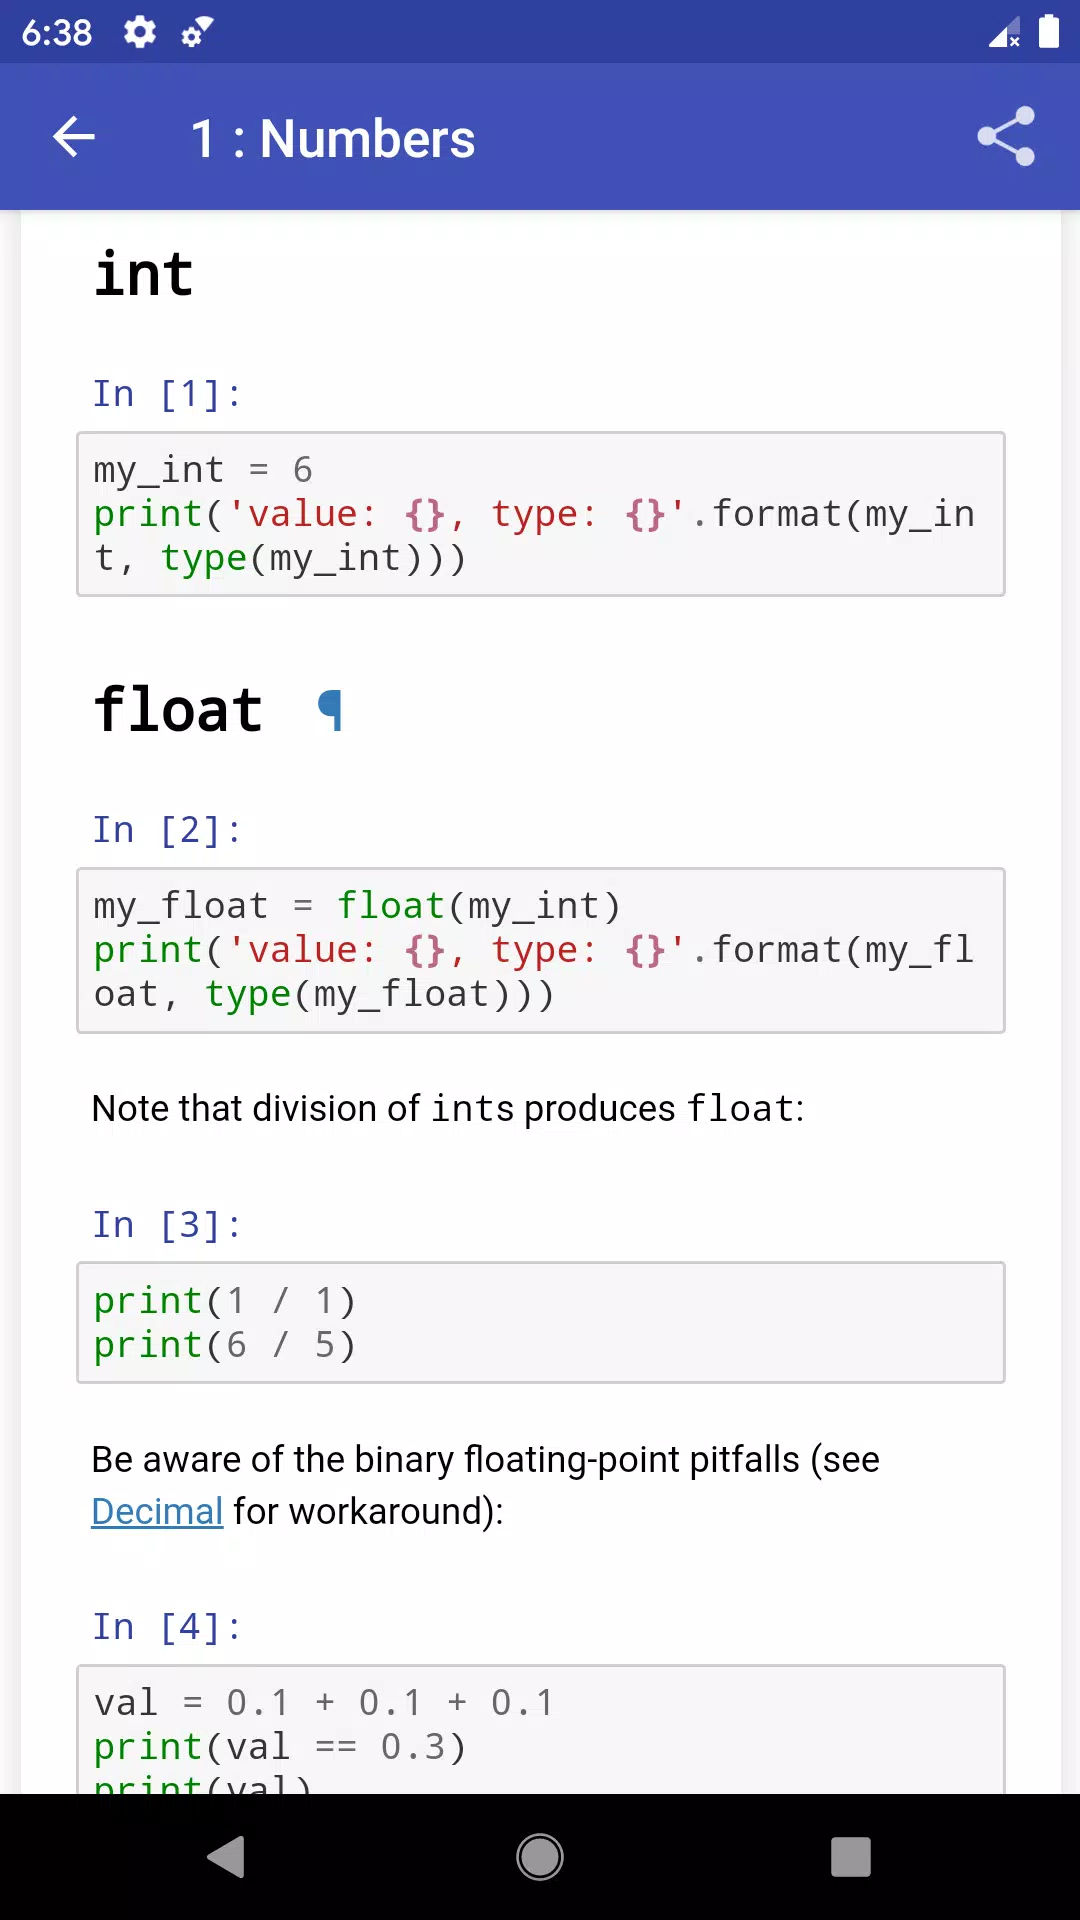
Task: Open recent apps square button
Action: (851, 1857)
